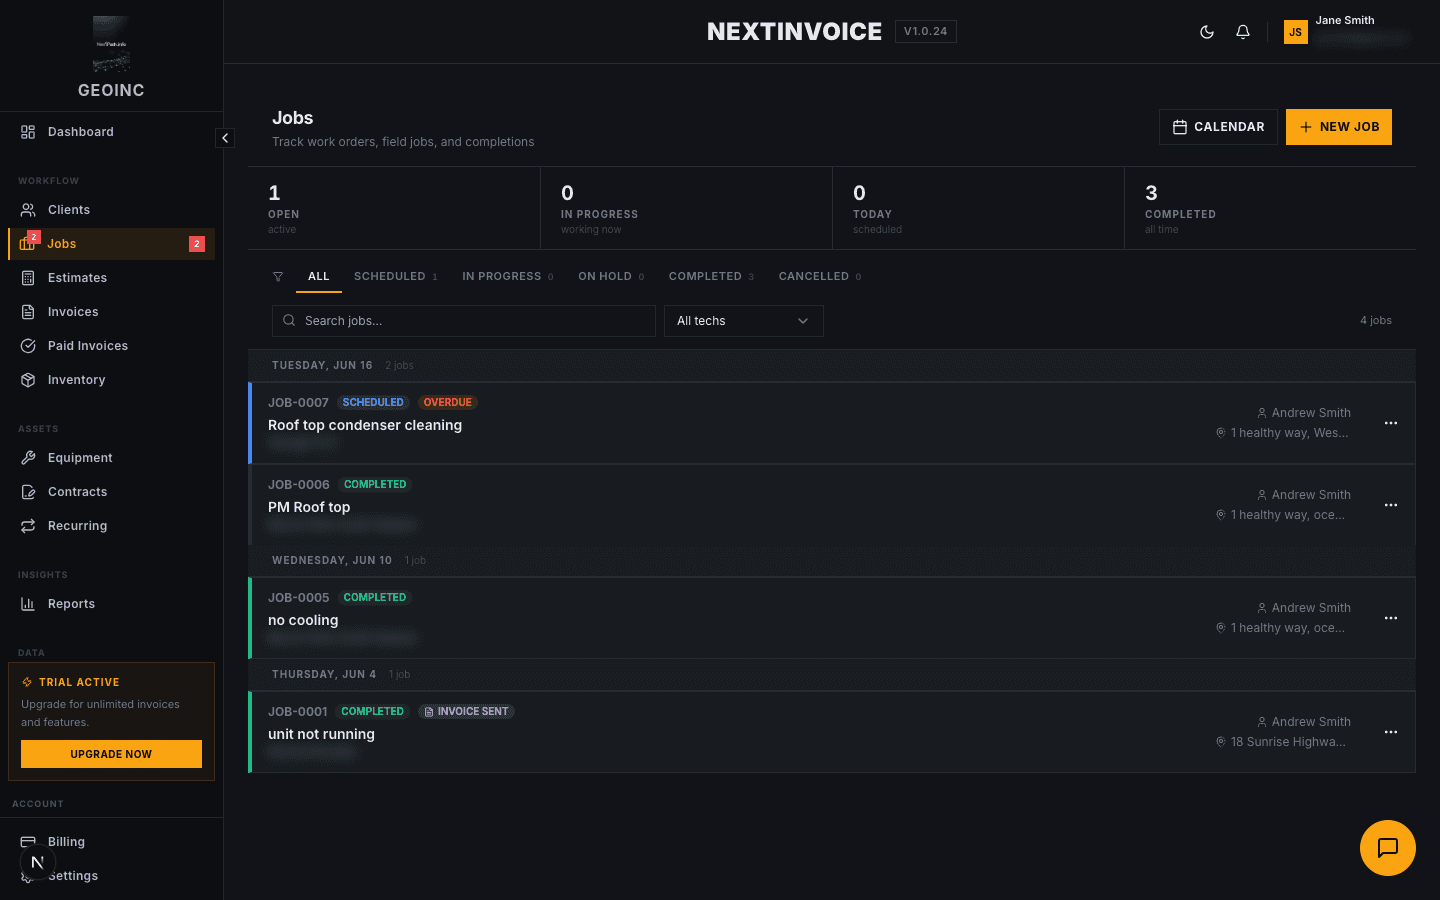Open the more options menu for JOB-0006
The width and height of the screenshot is (1440, 900).
pyautogui.click(x=1391, y=505)
